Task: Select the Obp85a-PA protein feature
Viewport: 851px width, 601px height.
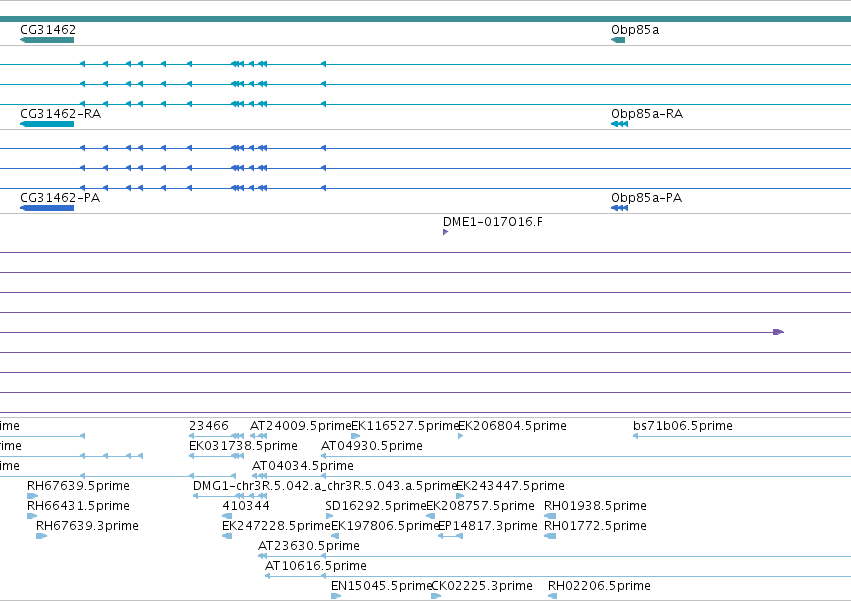Action: 619,208
